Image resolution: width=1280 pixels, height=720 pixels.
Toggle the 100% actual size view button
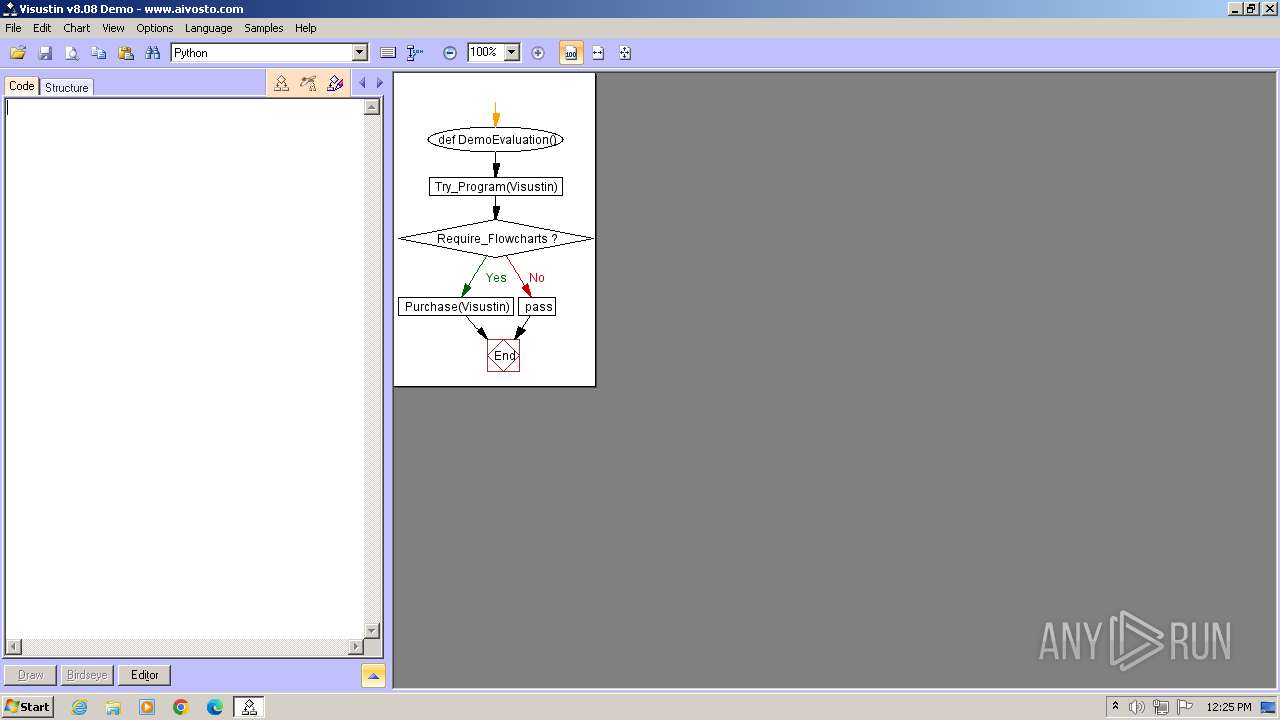pos(571,53)
